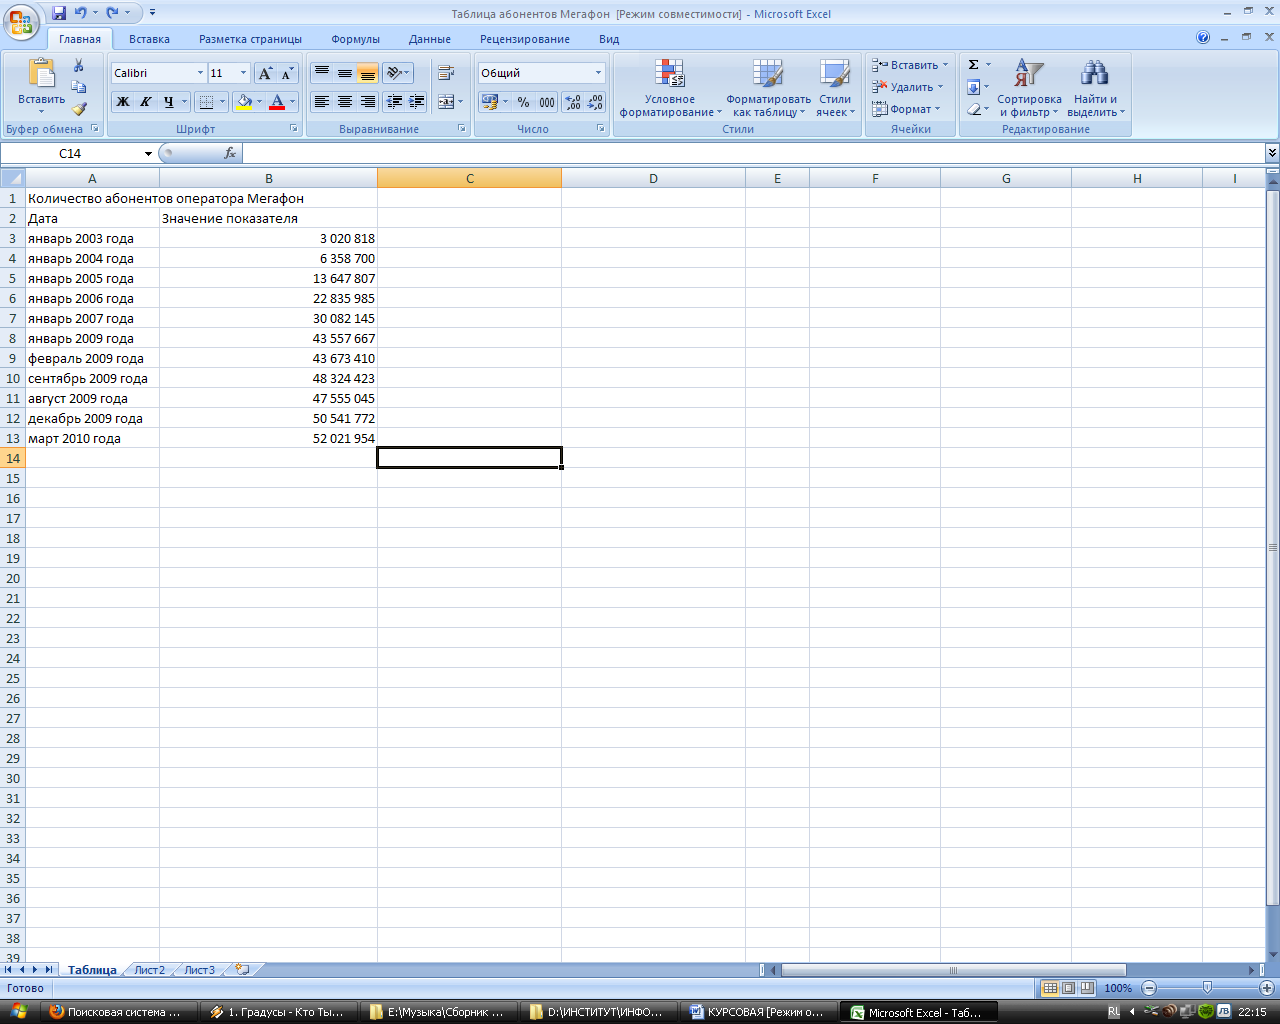The width and height of the screenshot is (1280, 1024).
Task: Open the Рецензирование ribbon tab
Action: click(x=525, y=39)
